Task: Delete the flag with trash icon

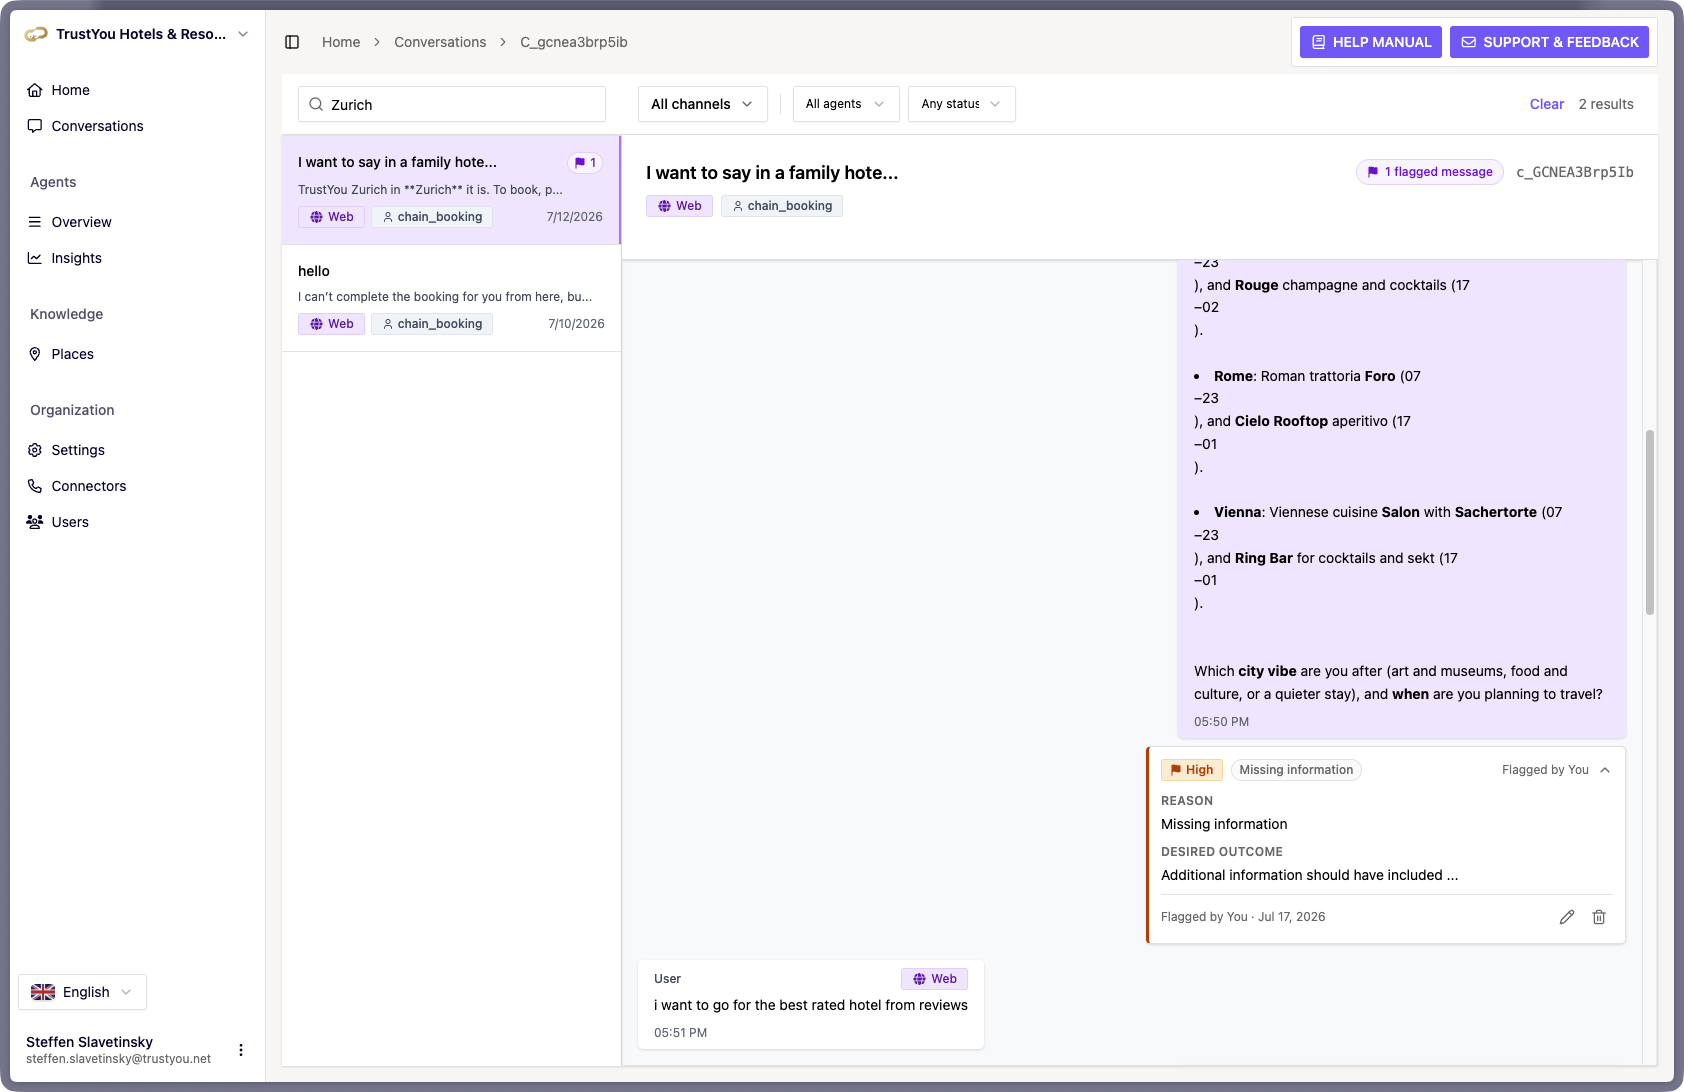Action: [x=1599, y=917]
